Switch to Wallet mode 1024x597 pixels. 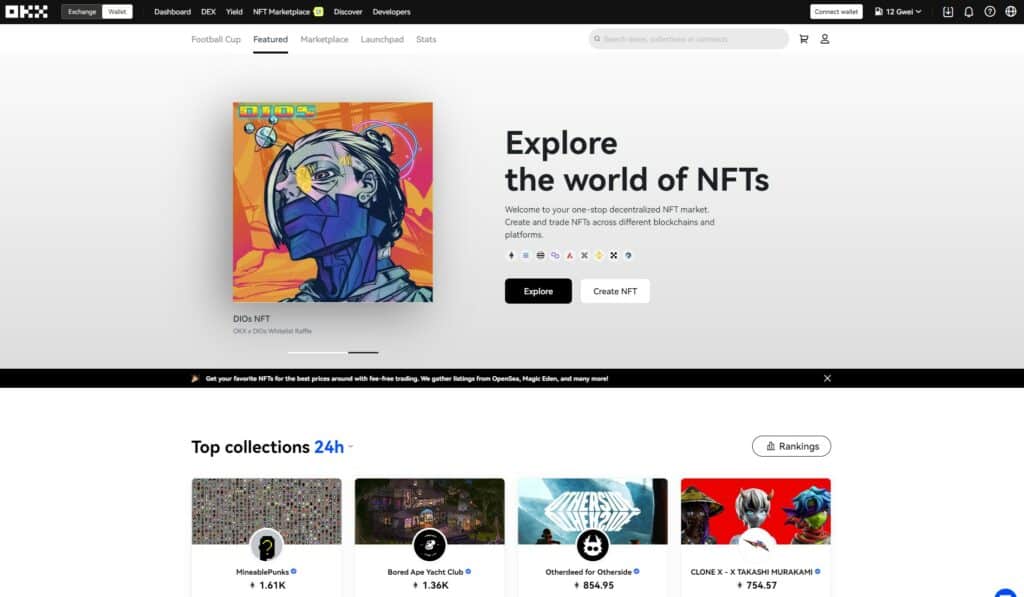[x=117, y=12]
